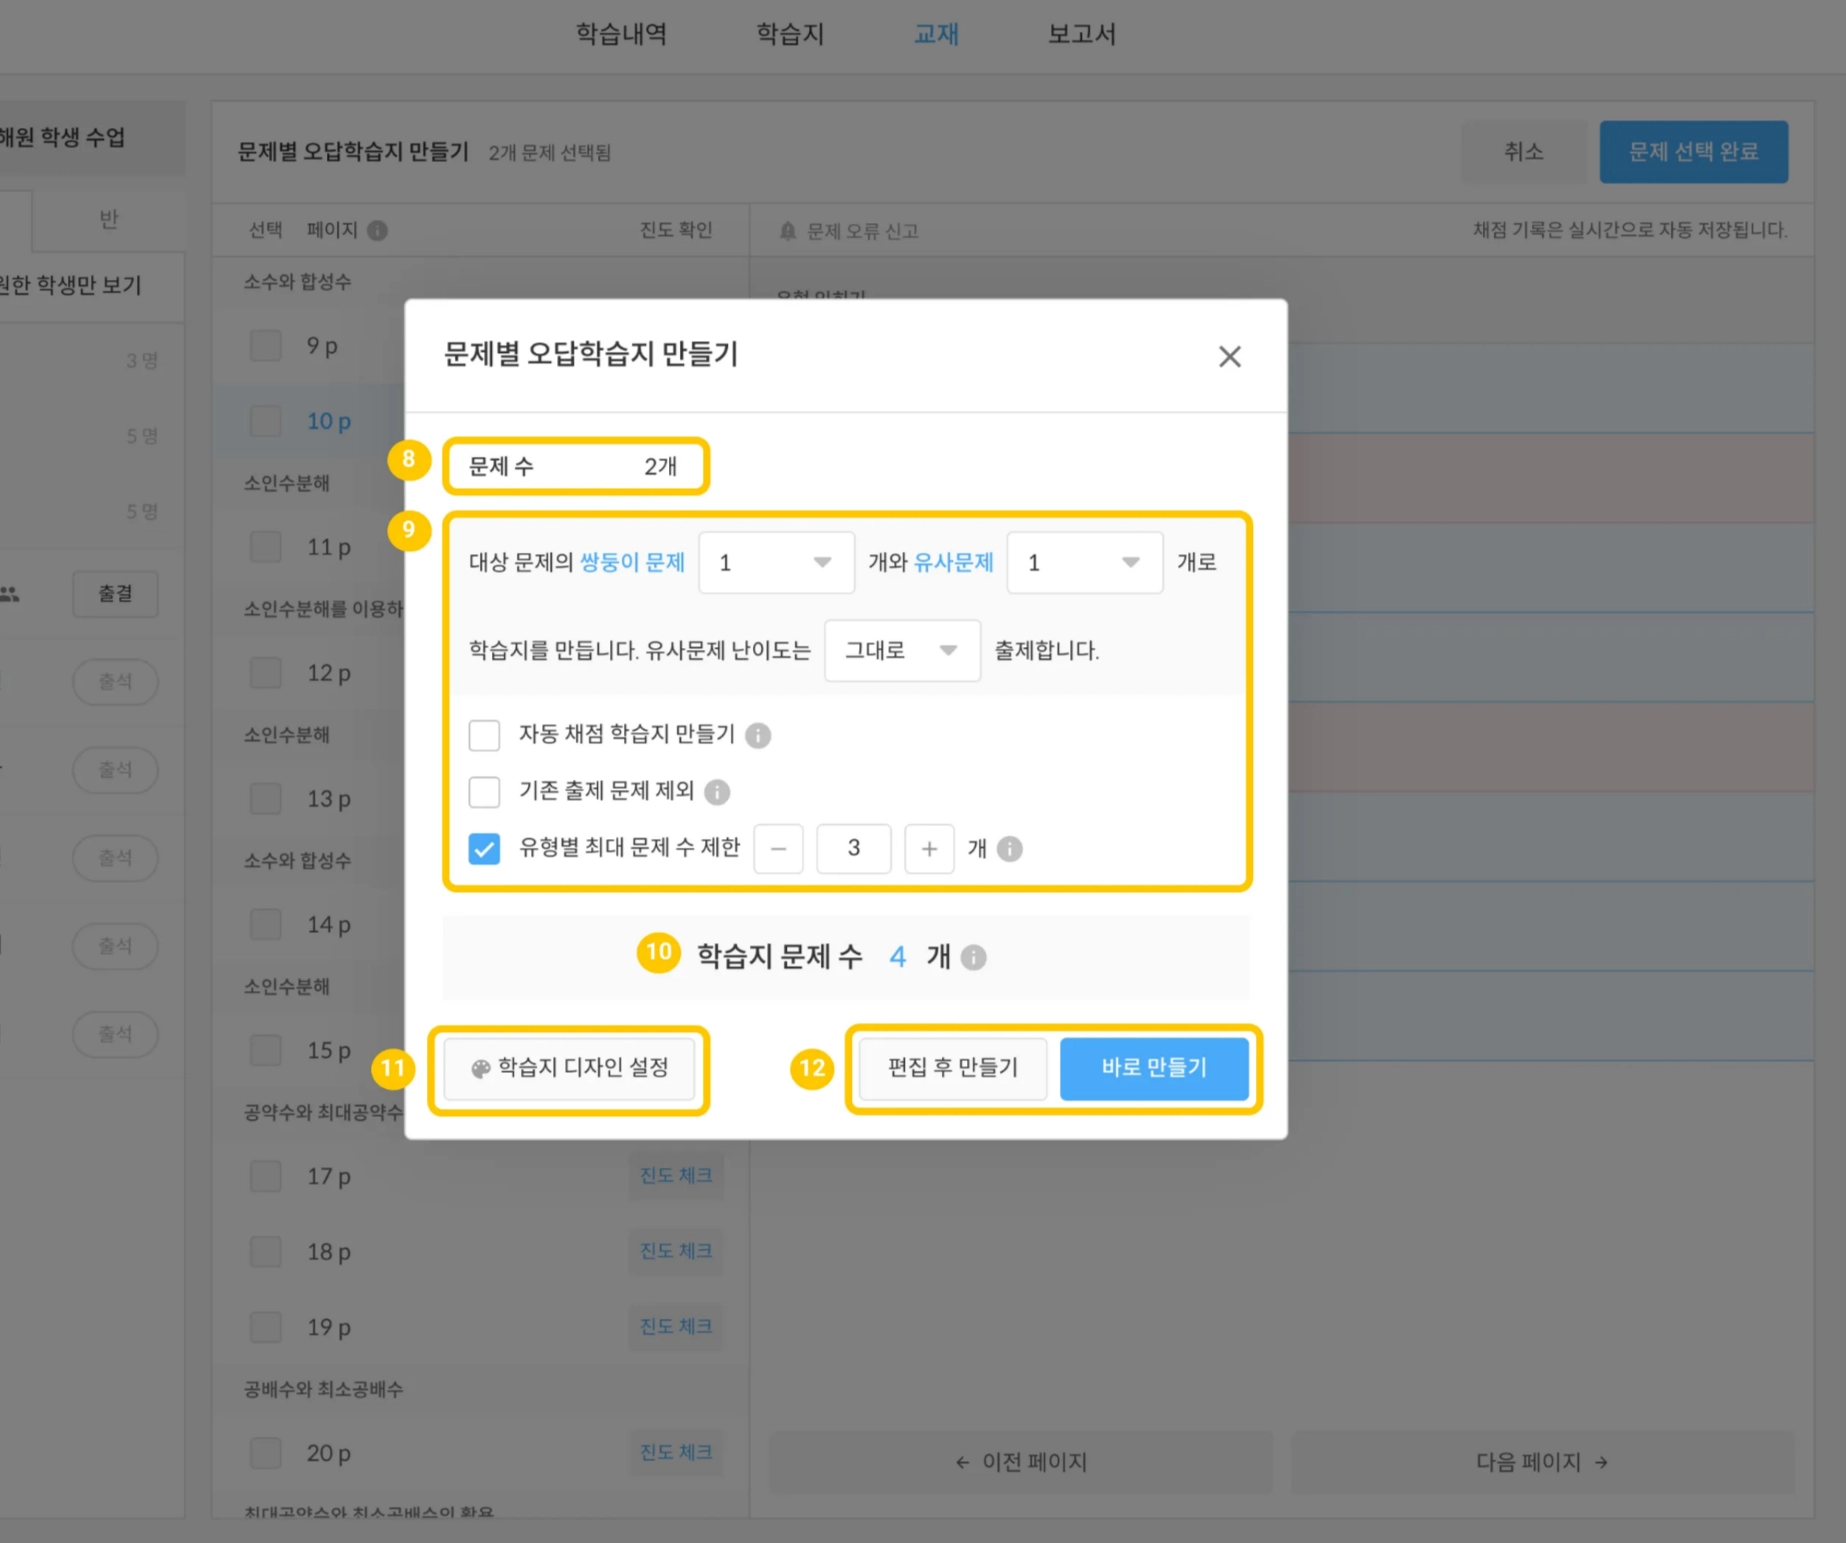Click the 취소 button
This screenshot has height=1543, width=1846.
1523,152
